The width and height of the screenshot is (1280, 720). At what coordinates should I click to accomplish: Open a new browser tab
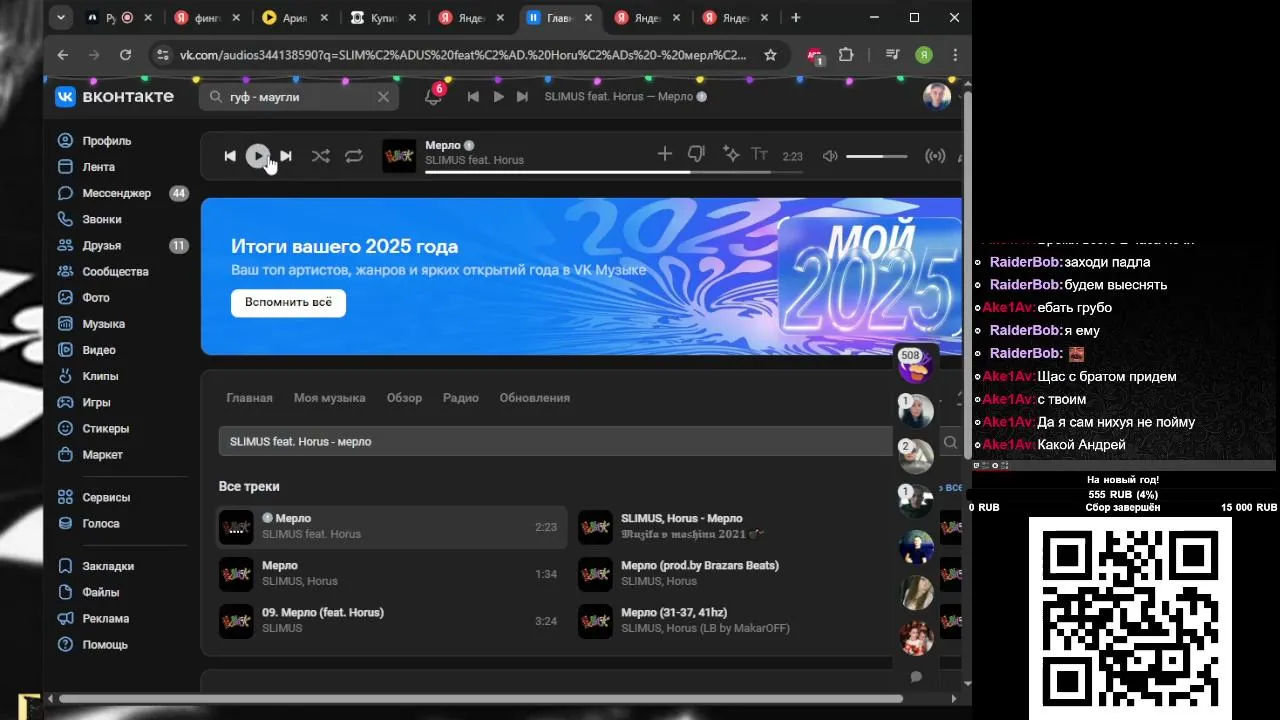pos(796,17)
